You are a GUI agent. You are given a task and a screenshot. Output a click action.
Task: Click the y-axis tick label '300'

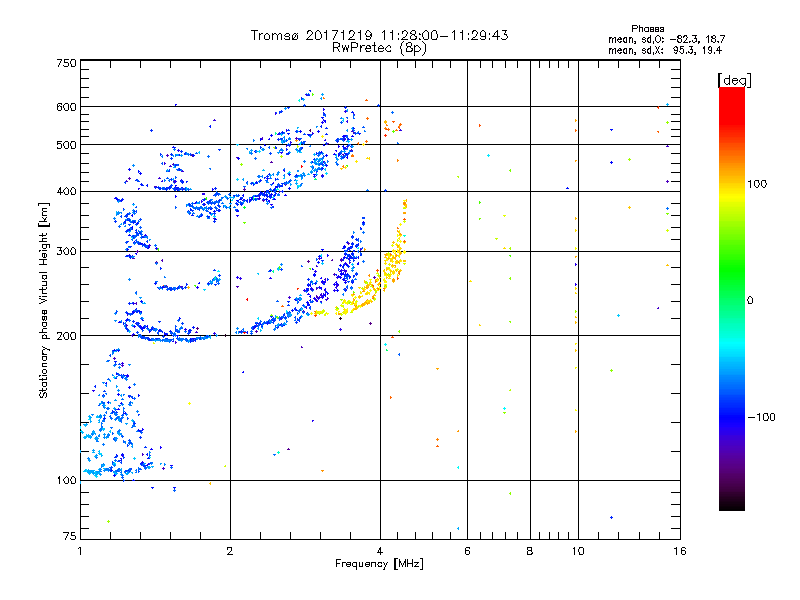67,251
